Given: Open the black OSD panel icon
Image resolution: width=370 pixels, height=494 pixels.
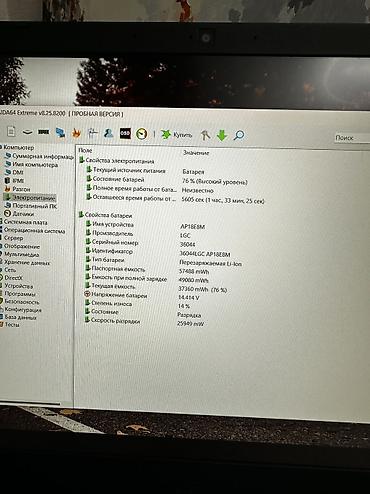Looking at the screenshot, I should point(125,133).
